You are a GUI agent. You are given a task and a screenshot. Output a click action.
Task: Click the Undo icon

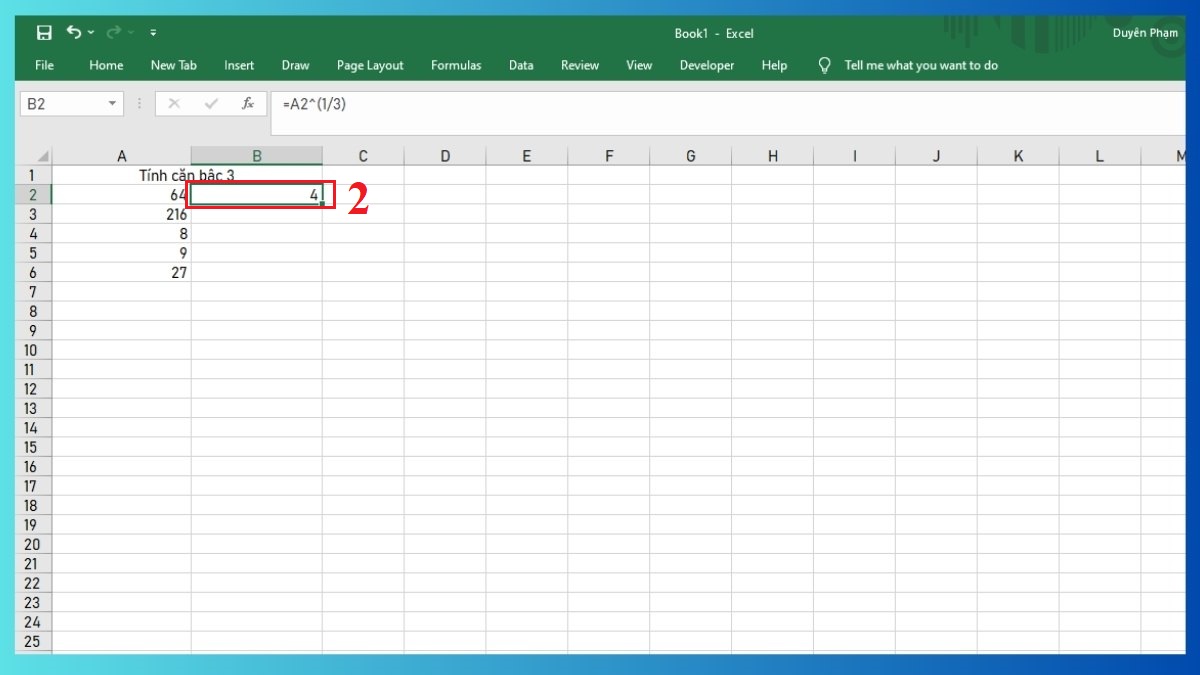(x=75, y=32)
